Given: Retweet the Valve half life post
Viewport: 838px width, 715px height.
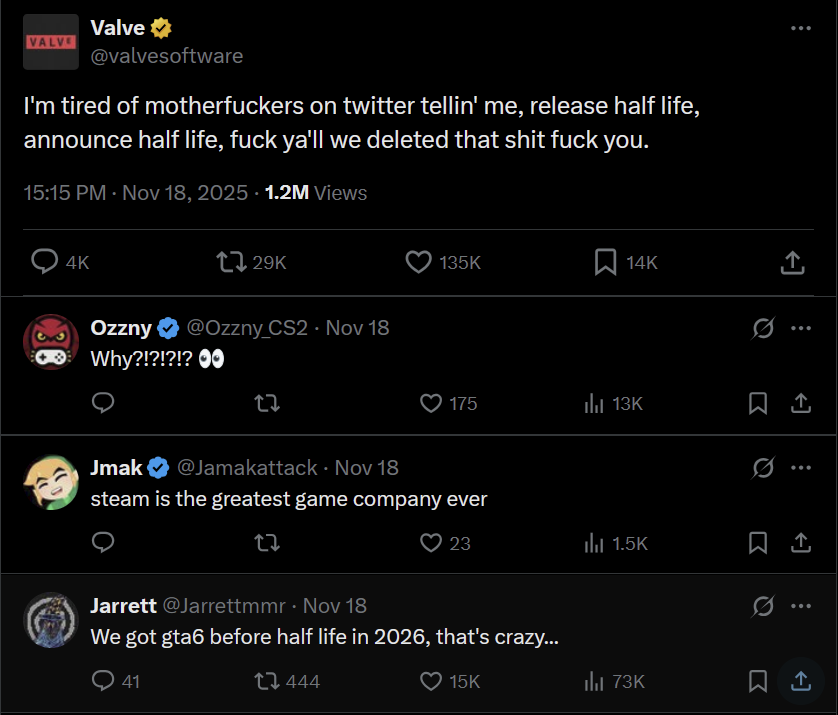Looking at the screenshot, I should coord(231,262).
